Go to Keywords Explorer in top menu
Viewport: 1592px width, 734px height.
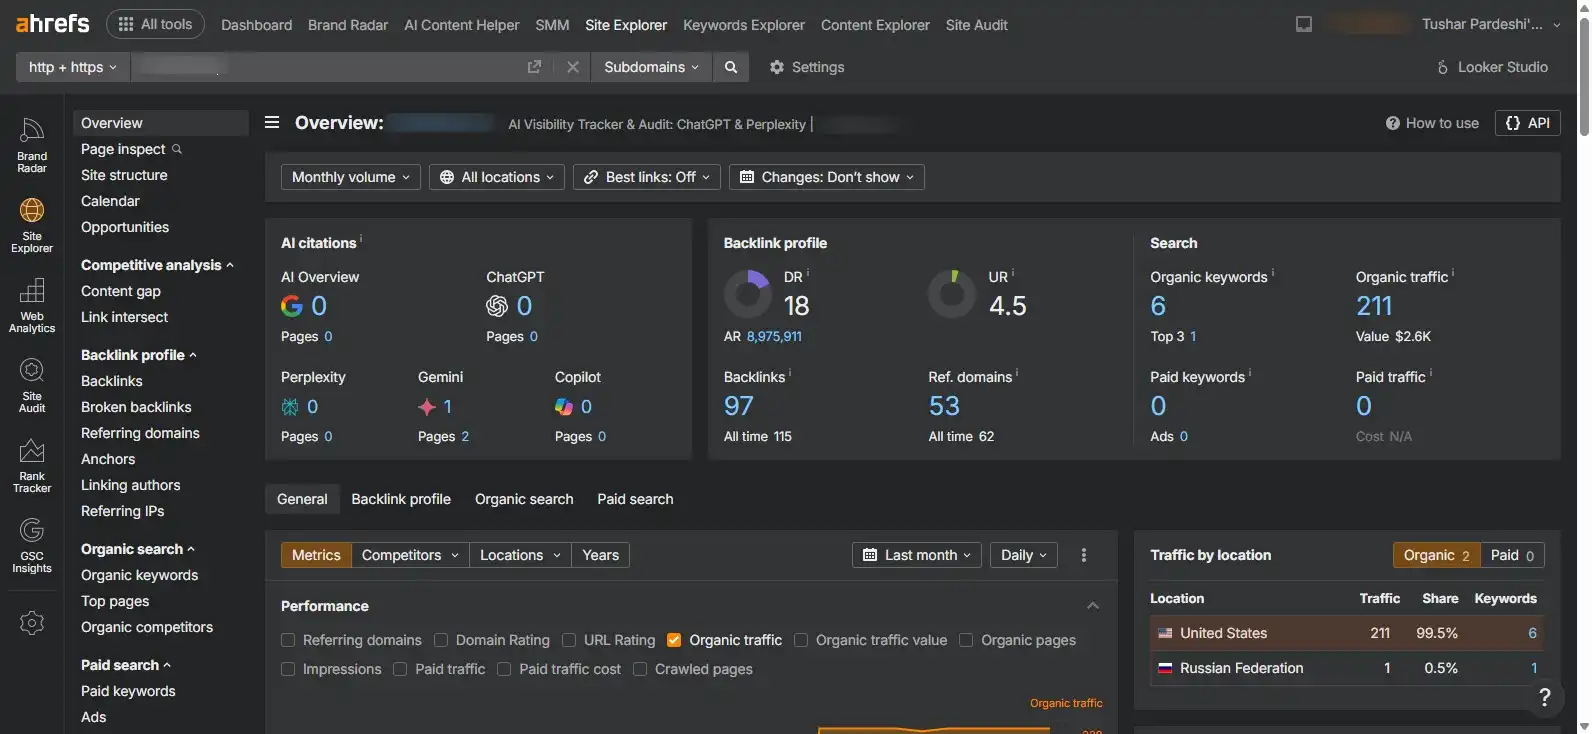(744, 24)
